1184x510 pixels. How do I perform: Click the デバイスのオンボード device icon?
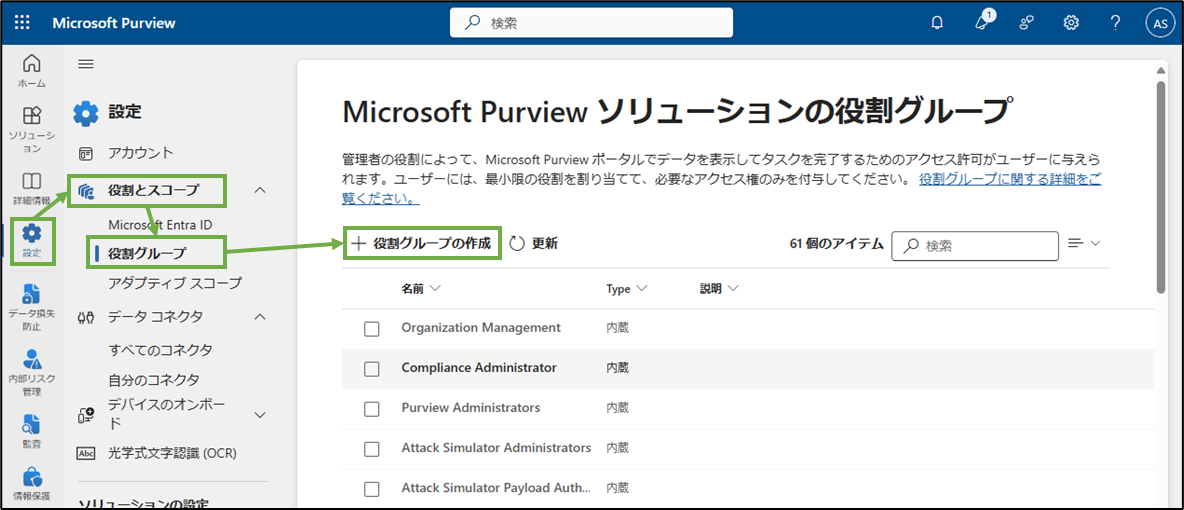tap(86, 415)
